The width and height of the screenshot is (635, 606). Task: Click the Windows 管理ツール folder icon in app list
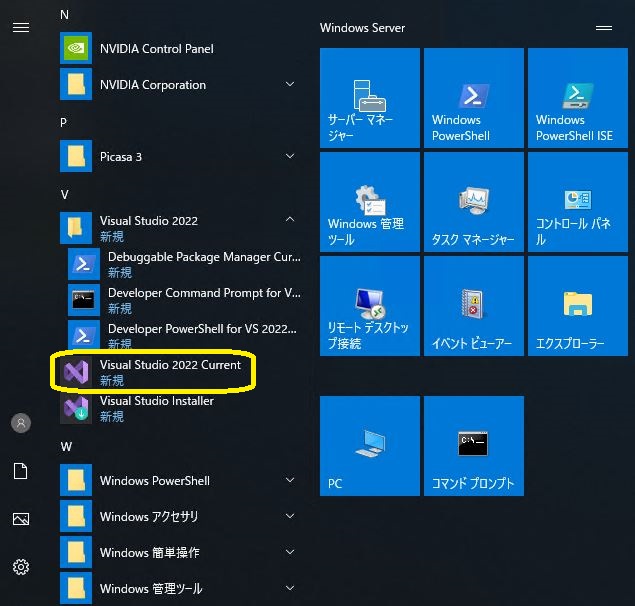(76, 589)
